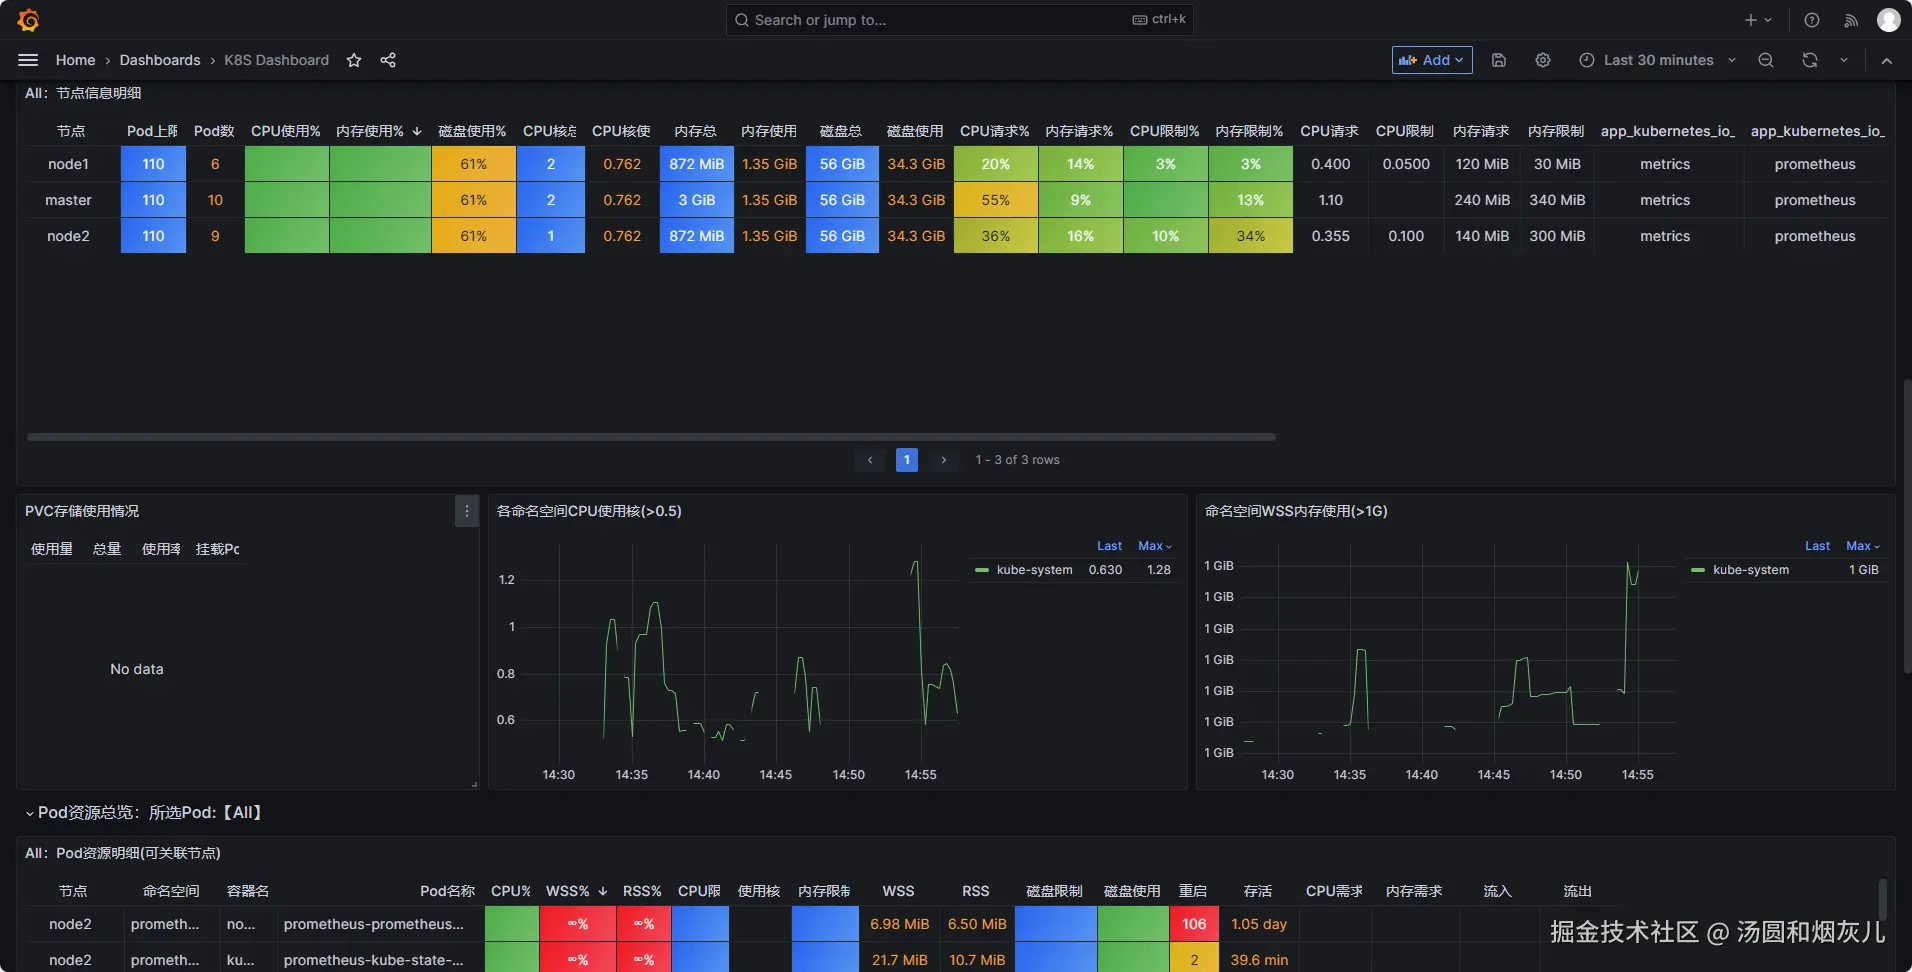
Task: Save the dashboard with disk icon
Action: coord(1499,60)
